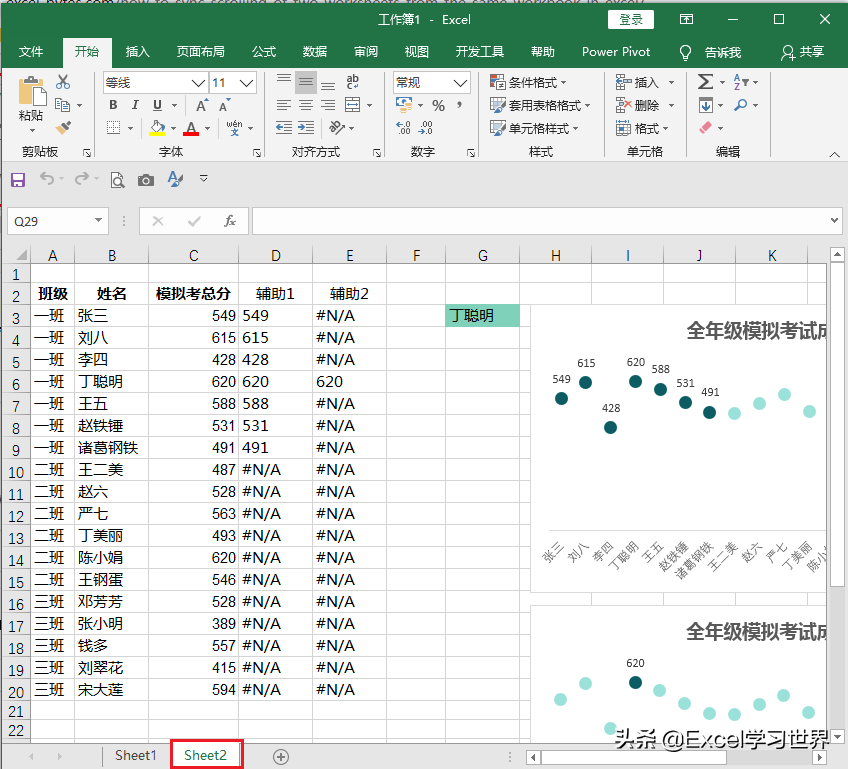Toggle Wrap Text
848x769 pixels.
pos(353,82)
